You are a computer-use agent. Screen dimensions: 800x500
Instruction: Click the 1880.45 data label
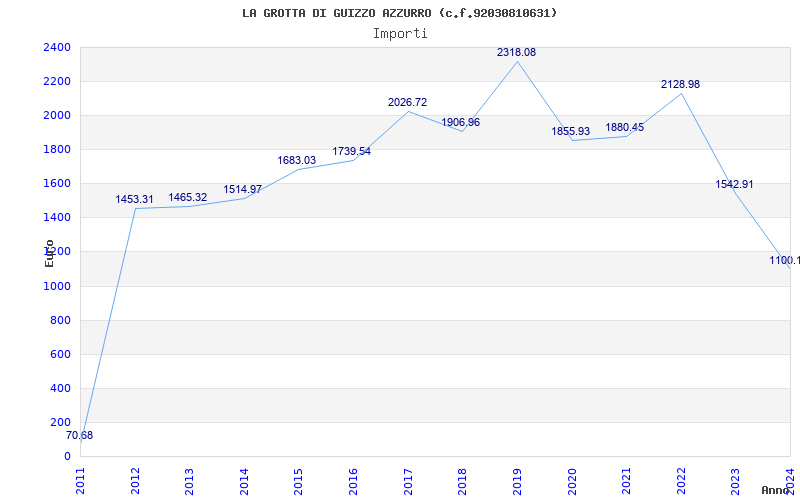point(624,127)
